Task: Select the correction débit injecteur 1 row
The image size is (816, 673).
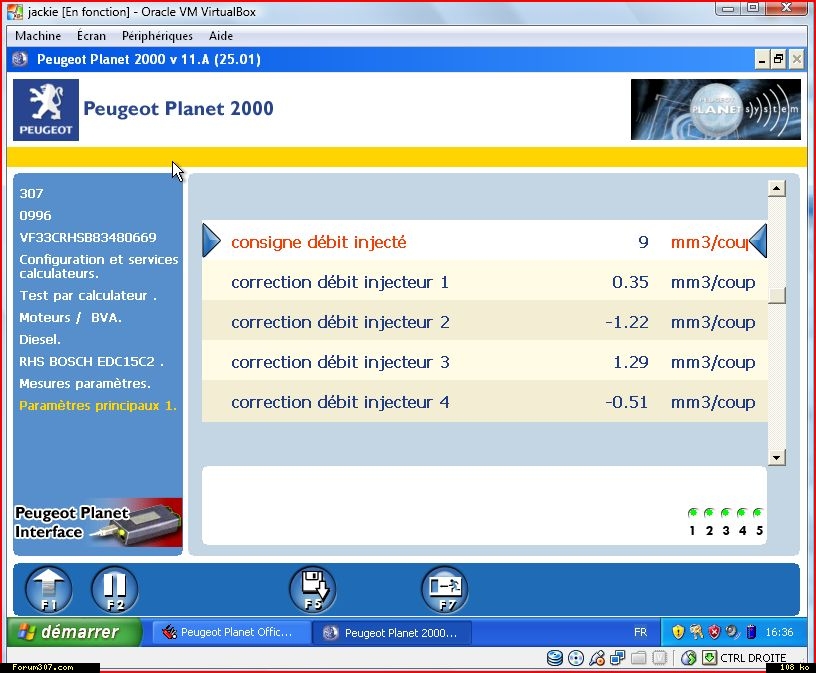Action: 485,282
